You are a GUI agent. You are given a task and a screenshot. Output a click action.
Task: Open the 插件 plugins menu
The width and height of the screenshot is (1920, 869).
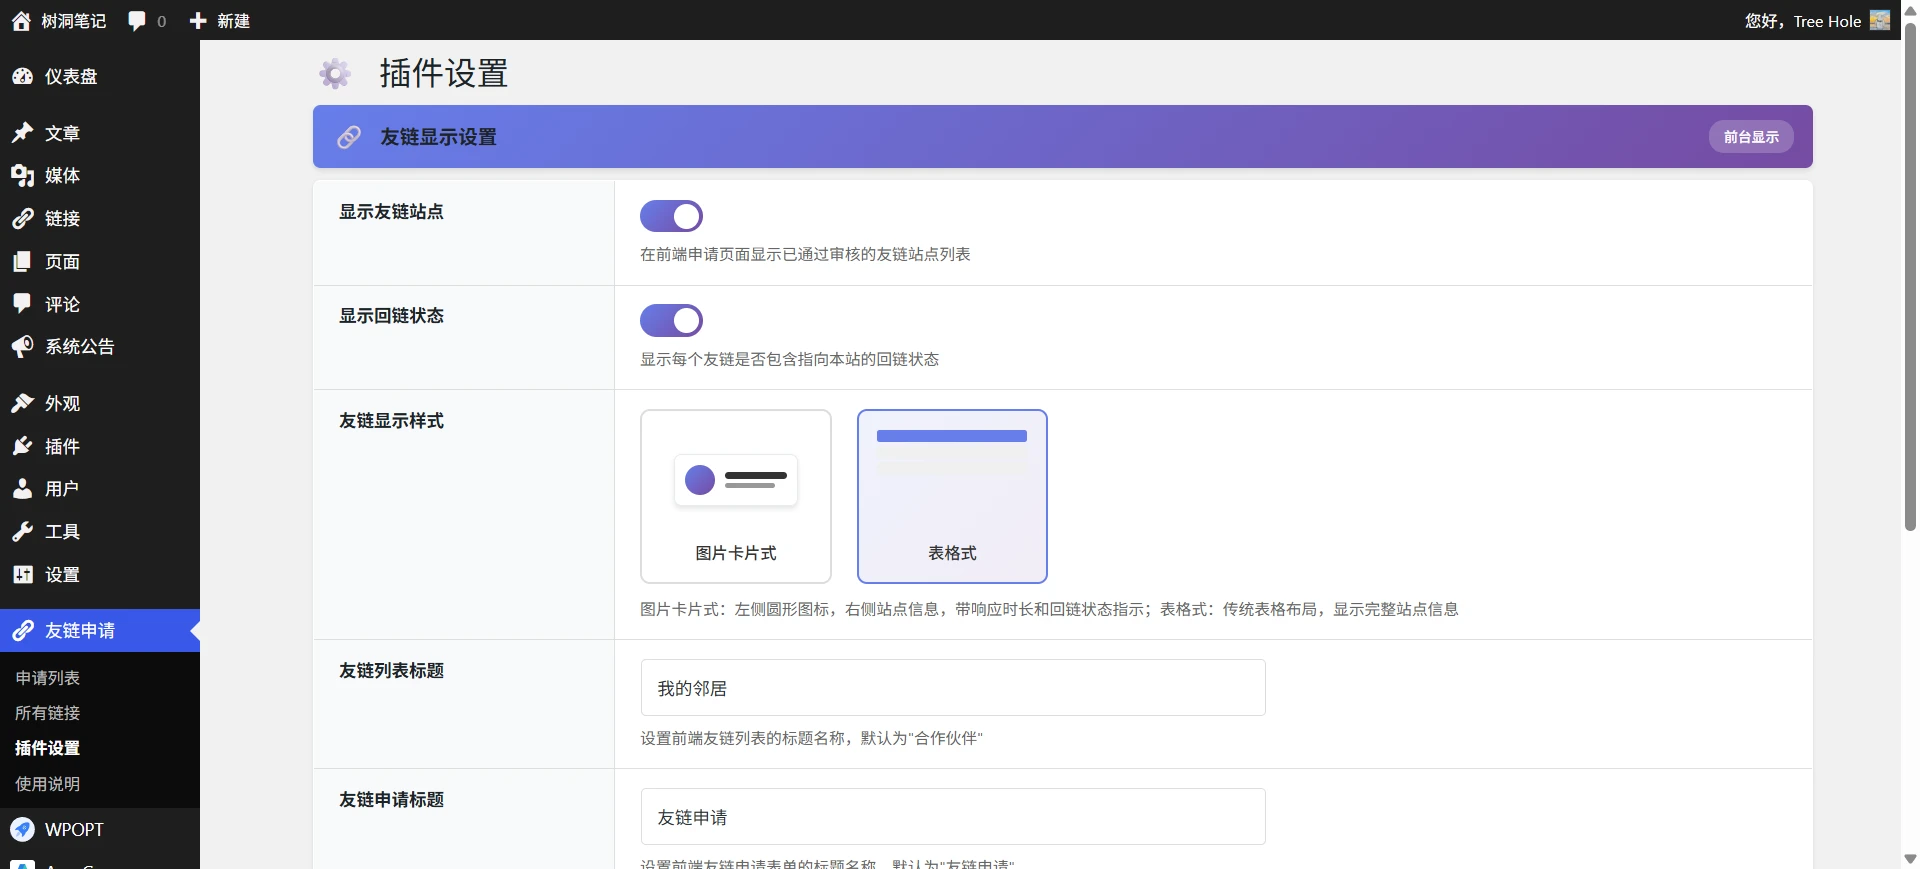click(62, 447)
